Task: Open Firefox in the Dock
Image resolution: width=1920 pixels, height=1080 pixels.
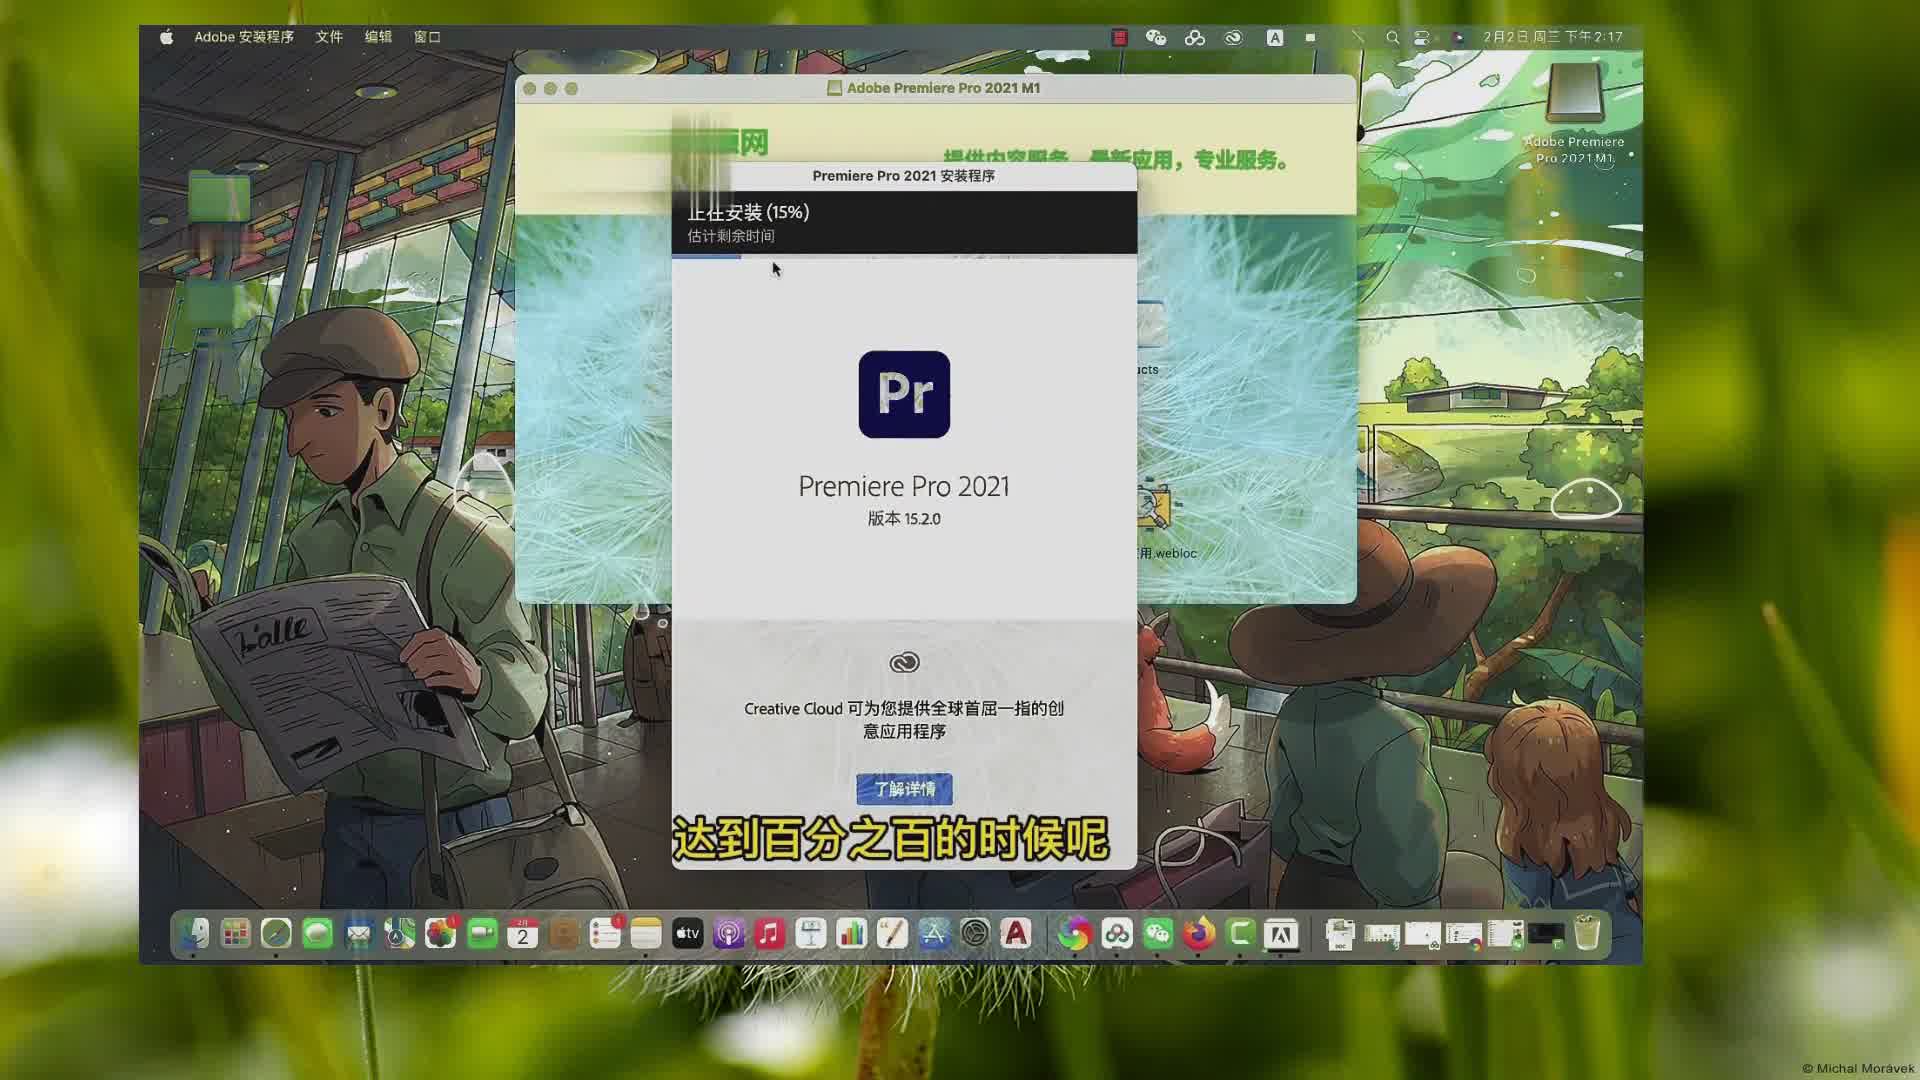Action: click(x=1199, y=934)
